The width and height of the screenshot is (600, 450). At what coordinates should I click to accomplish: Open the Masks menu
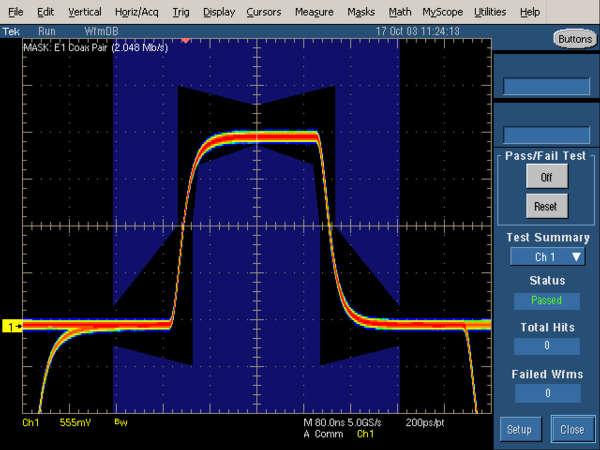pos(360,12)
